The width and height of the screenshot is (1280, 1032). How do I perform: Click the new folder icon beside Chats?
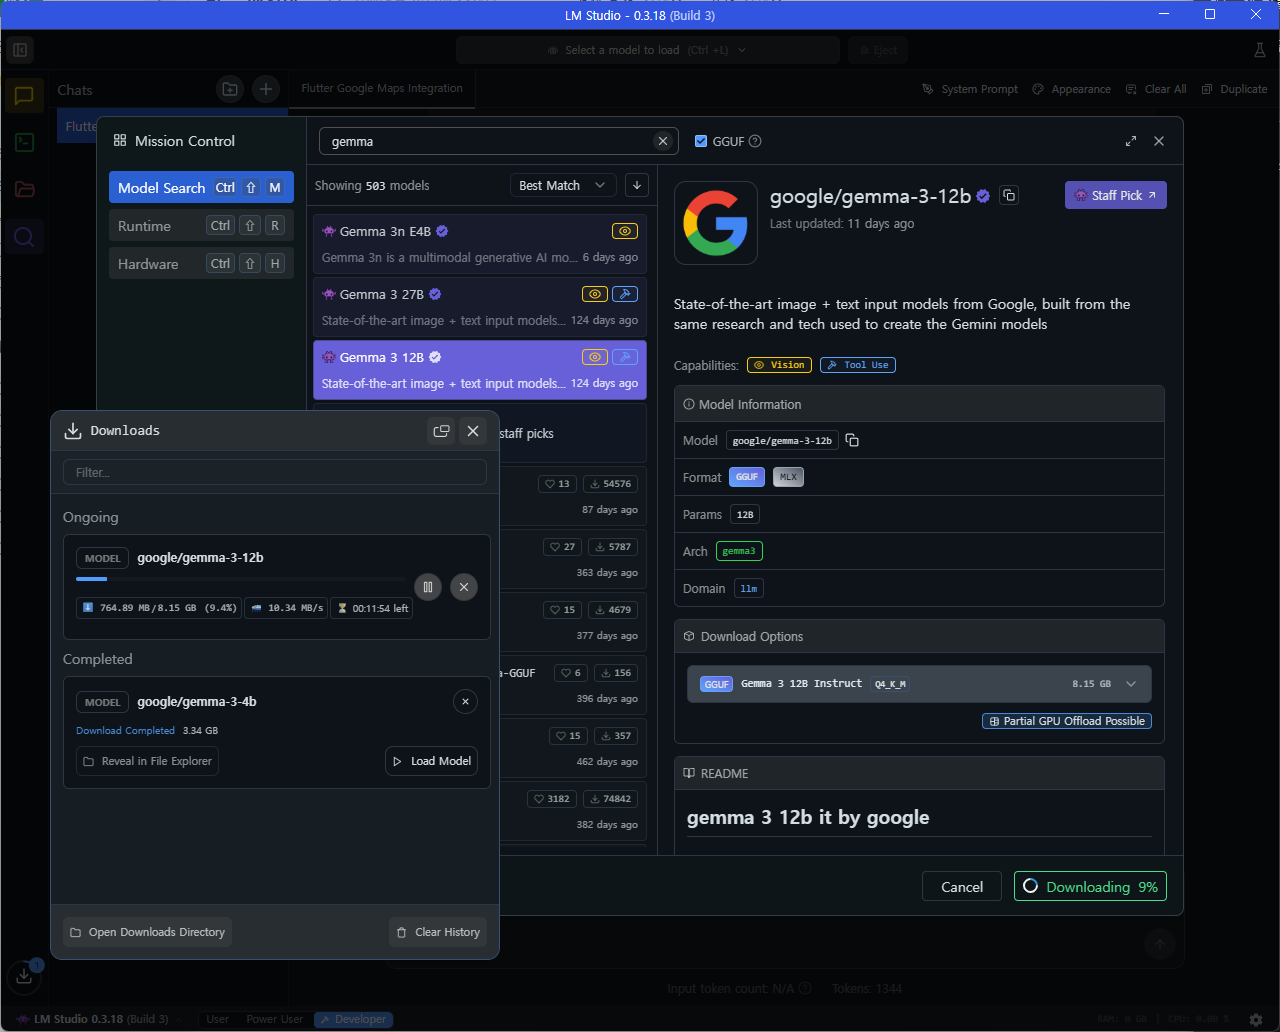[230, 89]
